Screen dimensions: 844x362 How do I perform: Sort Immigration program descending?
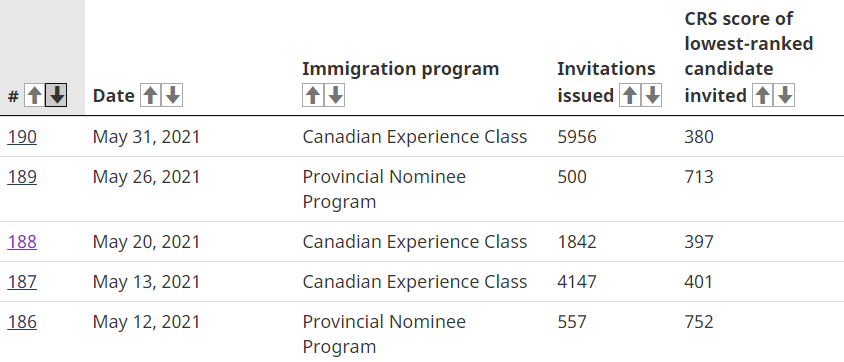[x=334, y=96]
